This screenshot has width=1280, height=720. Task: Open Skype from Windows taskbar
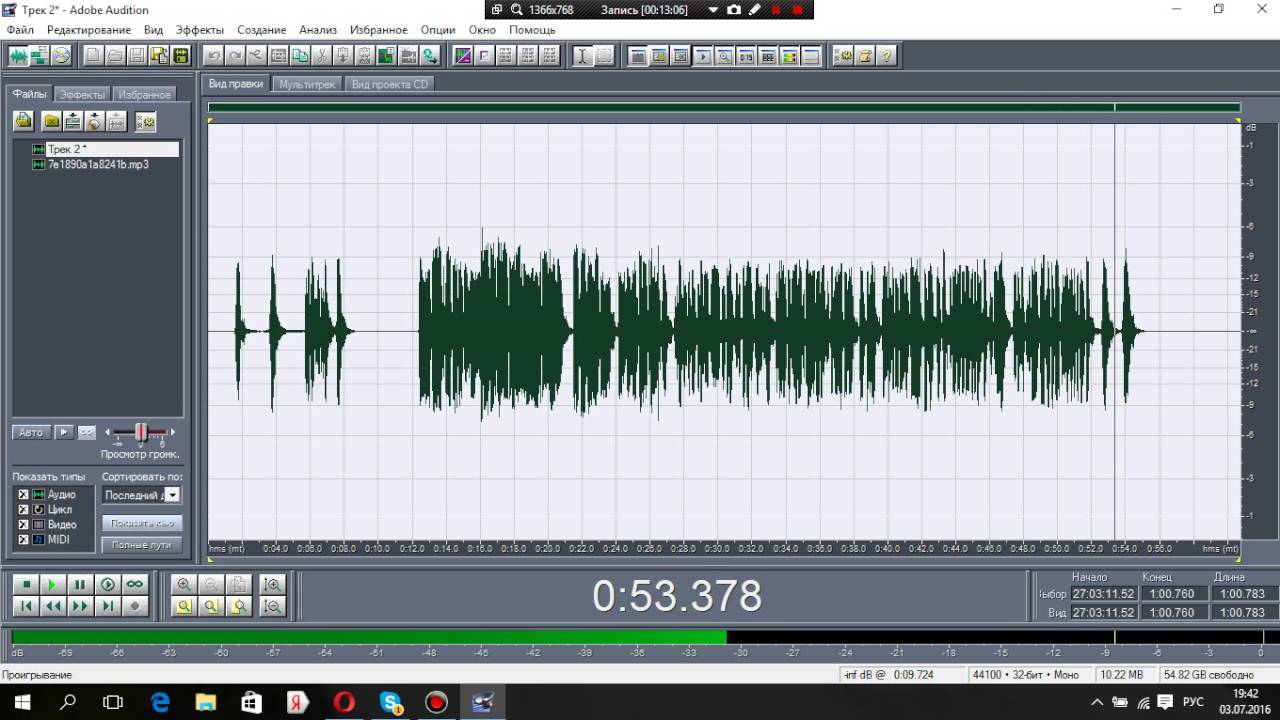click(x=390, y=702)
